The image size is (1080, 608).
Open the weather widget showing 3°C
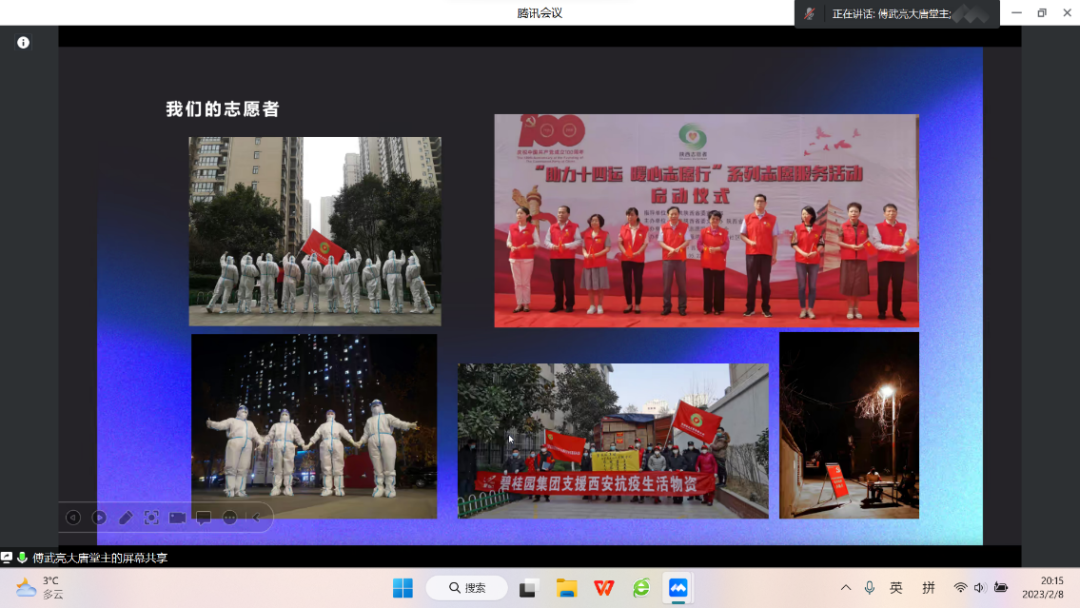coord(40,587)
